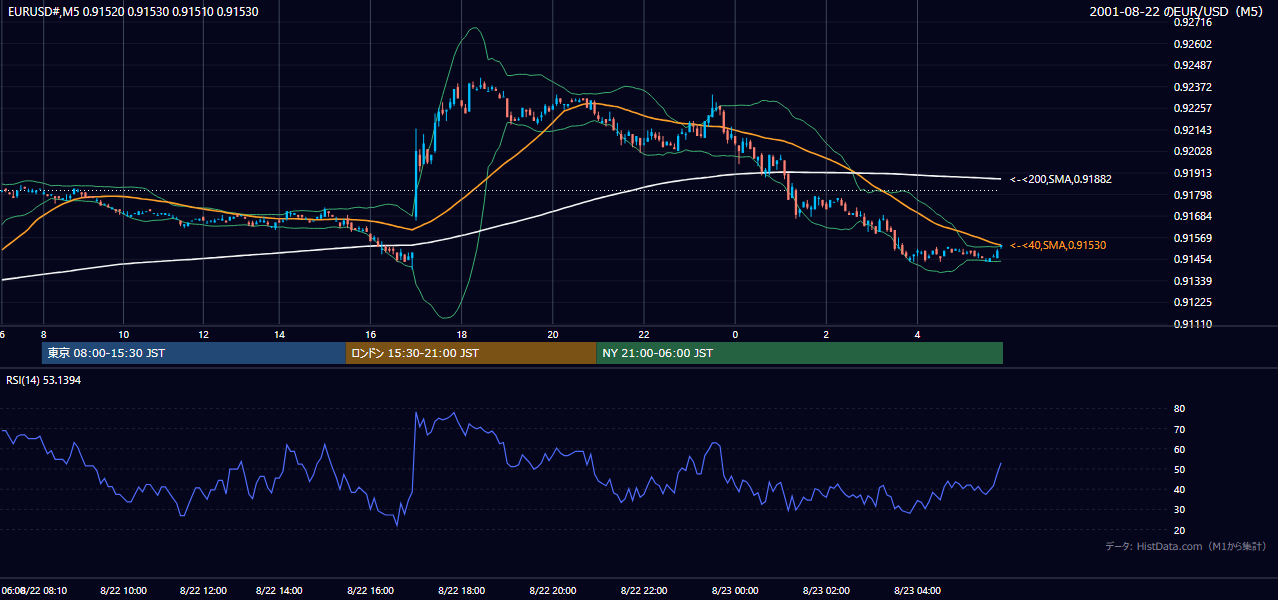
Task: Click hour label 22 under price chart
Action: coord(644,334)
